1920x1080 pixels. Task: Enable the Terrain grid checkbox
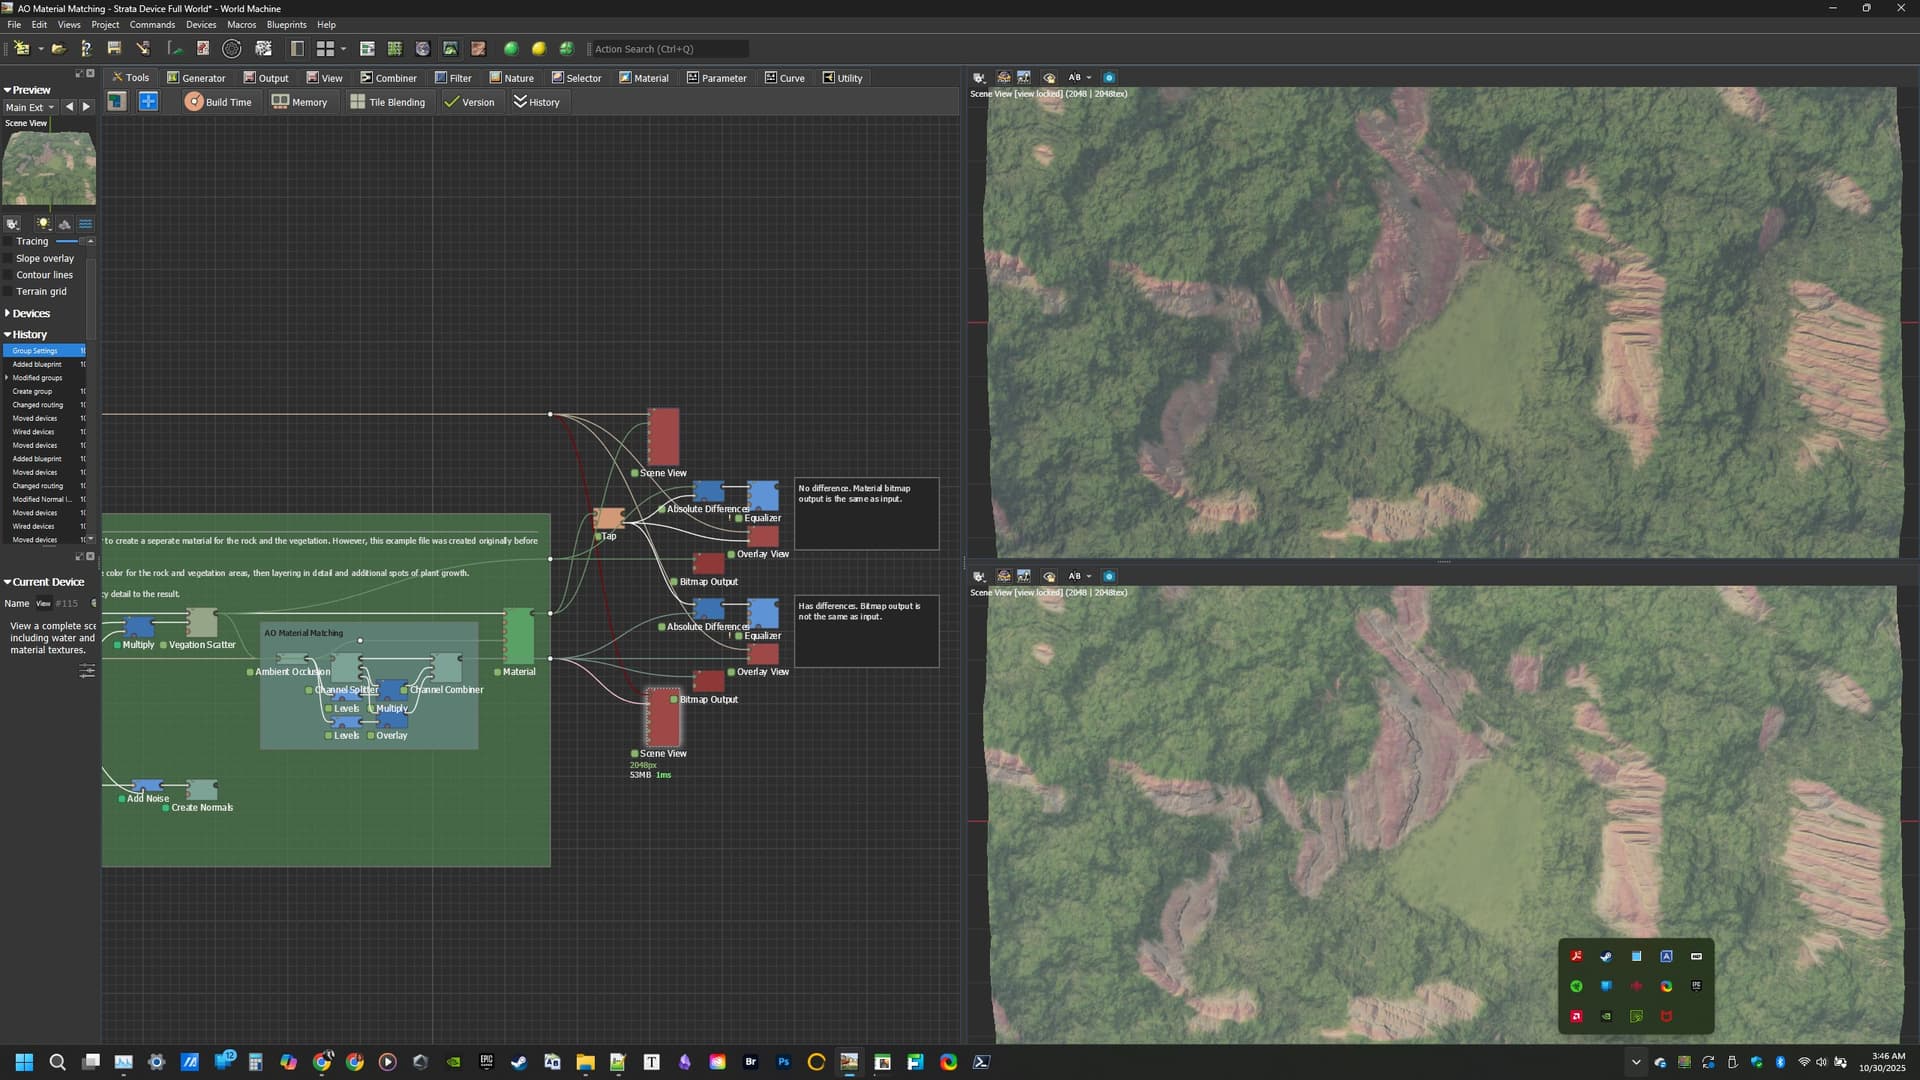[9, 292]
